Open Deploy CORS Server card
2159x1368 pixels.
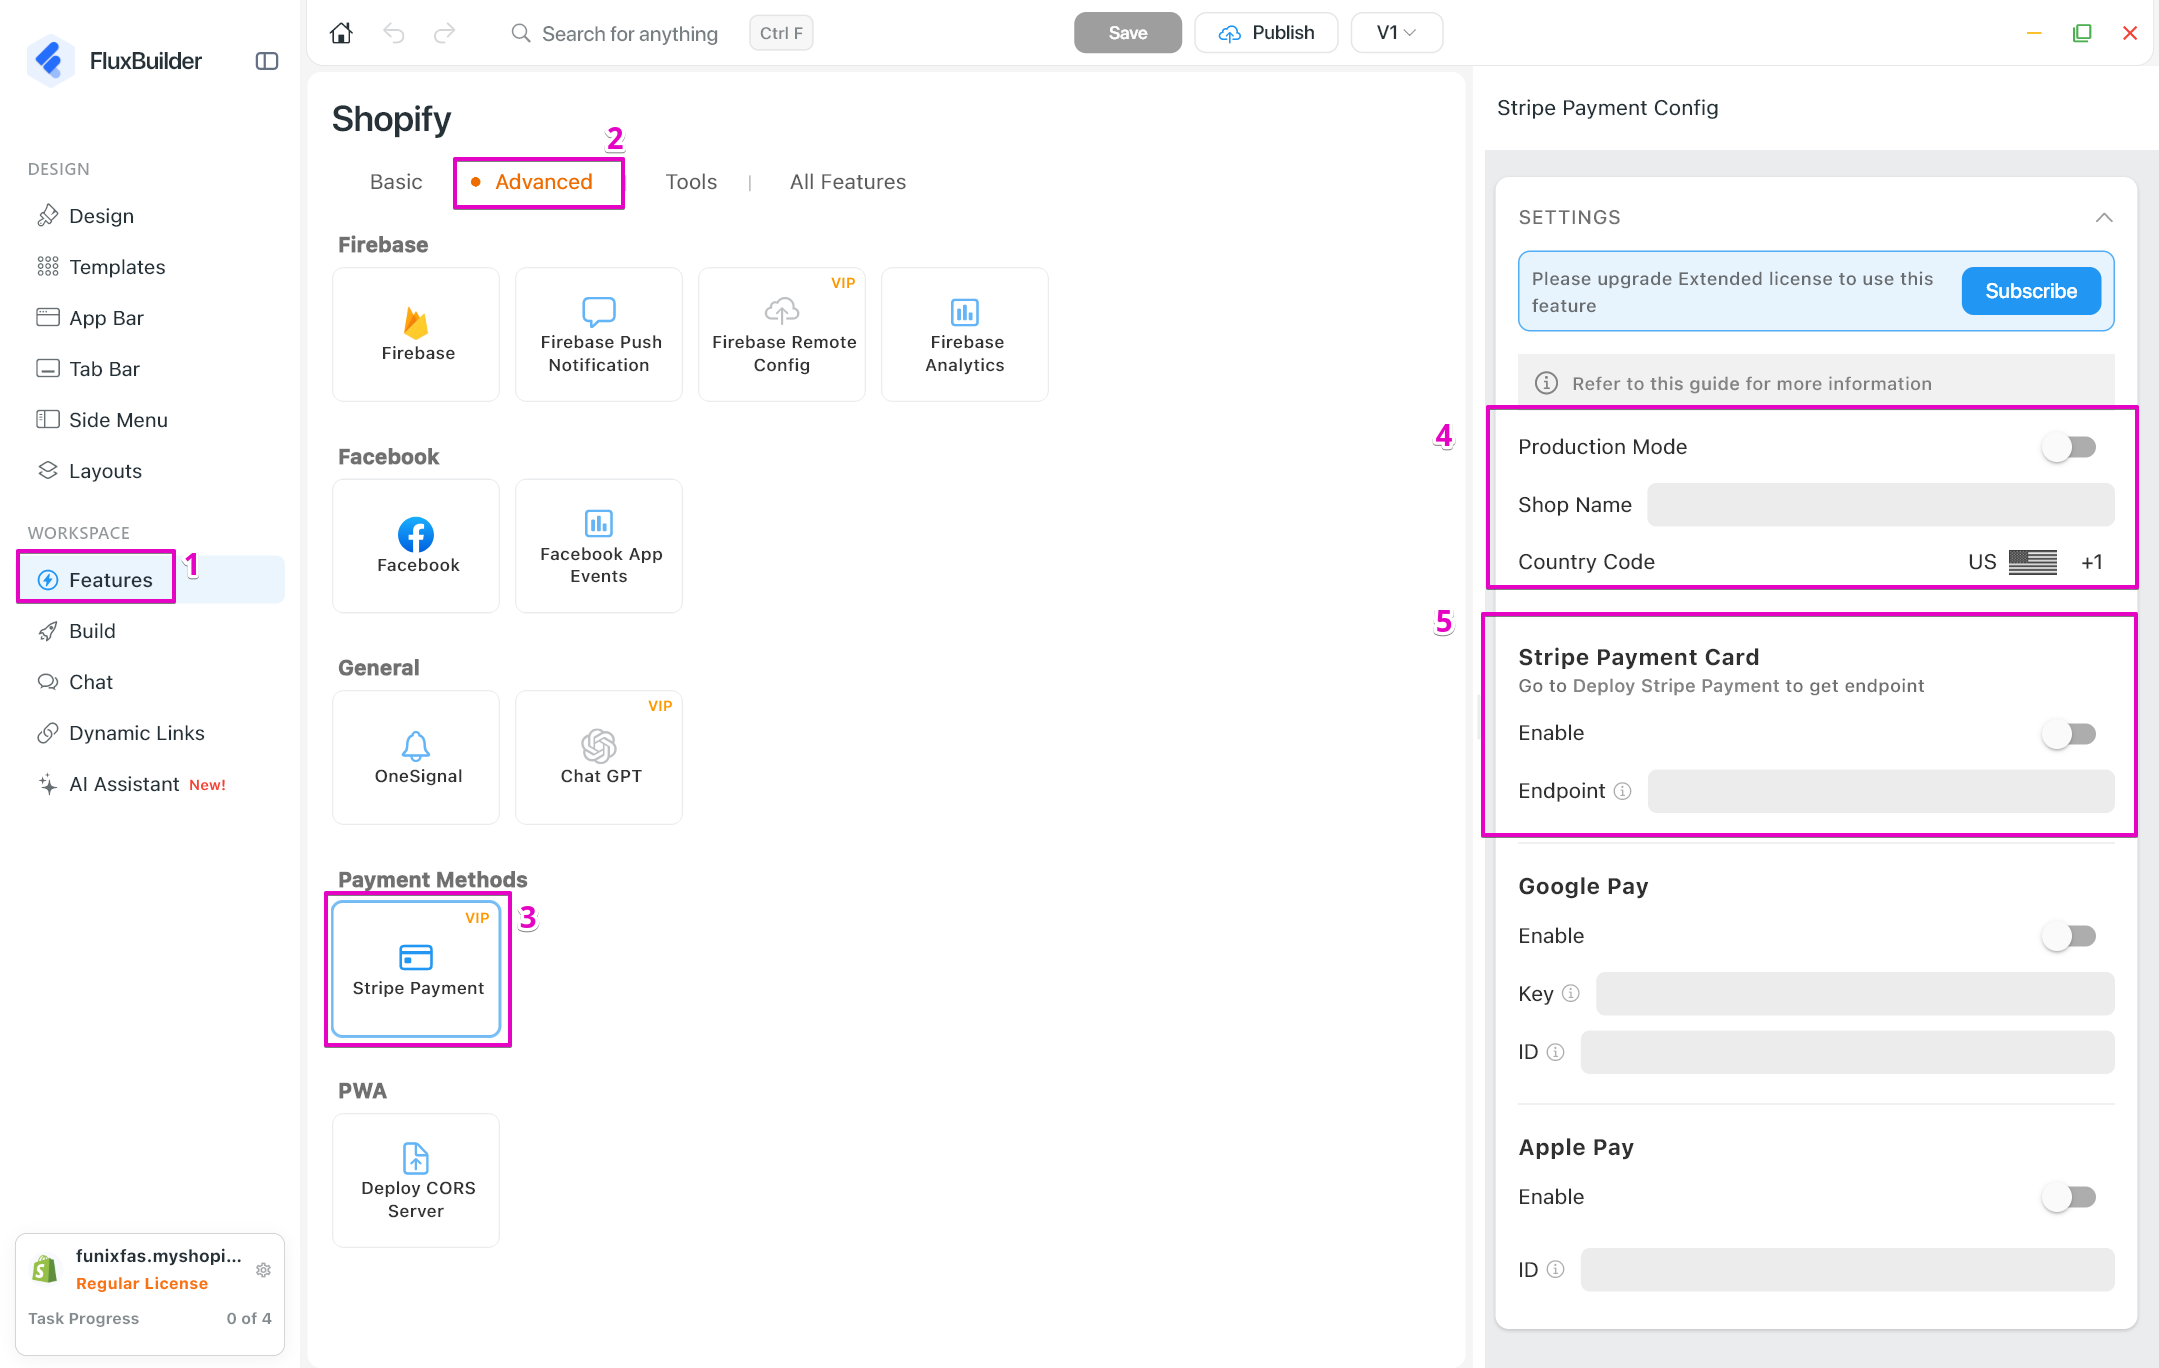tap(416, 1180)
